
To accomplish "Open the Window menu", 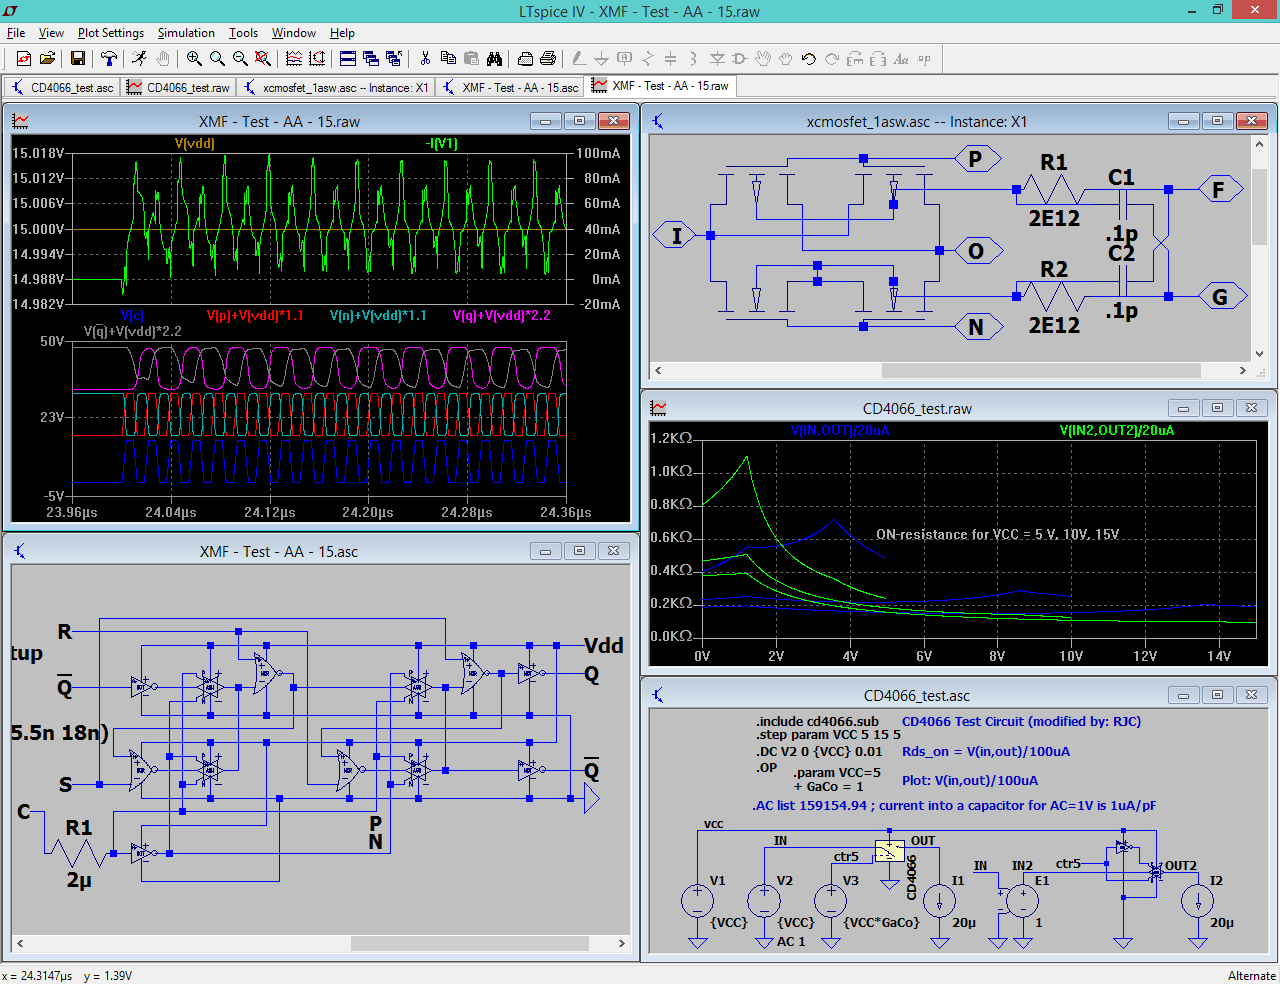I will click(294, 33).
